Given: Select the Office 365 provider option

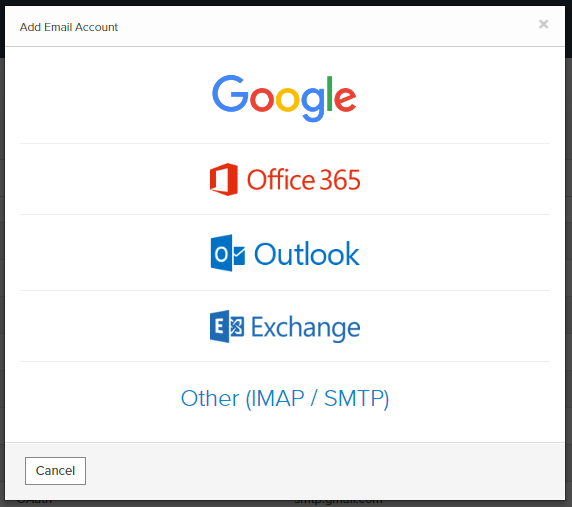Looking at the screenshot, I should 285,179.
